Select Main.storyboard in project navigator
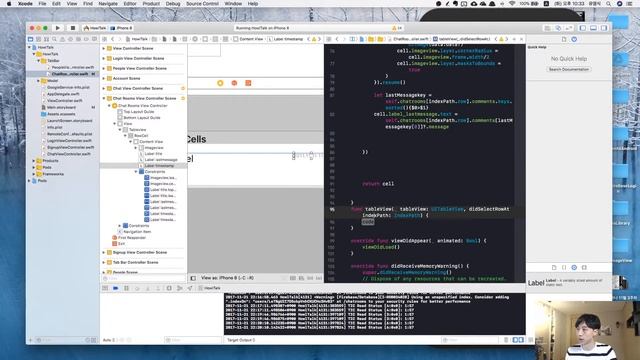This screenshot has height=360, width=640. (x=61, y=107)
